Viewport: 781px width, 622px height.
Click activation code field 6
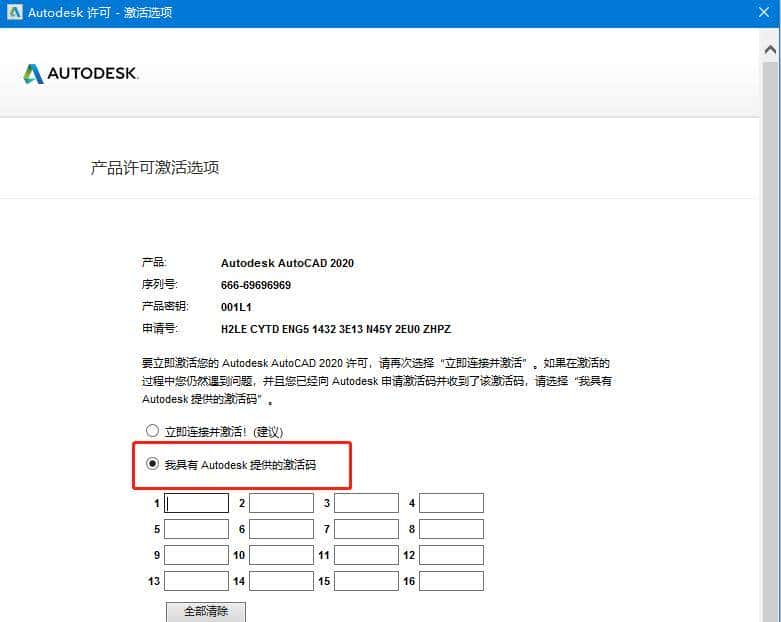pos(281,529)
